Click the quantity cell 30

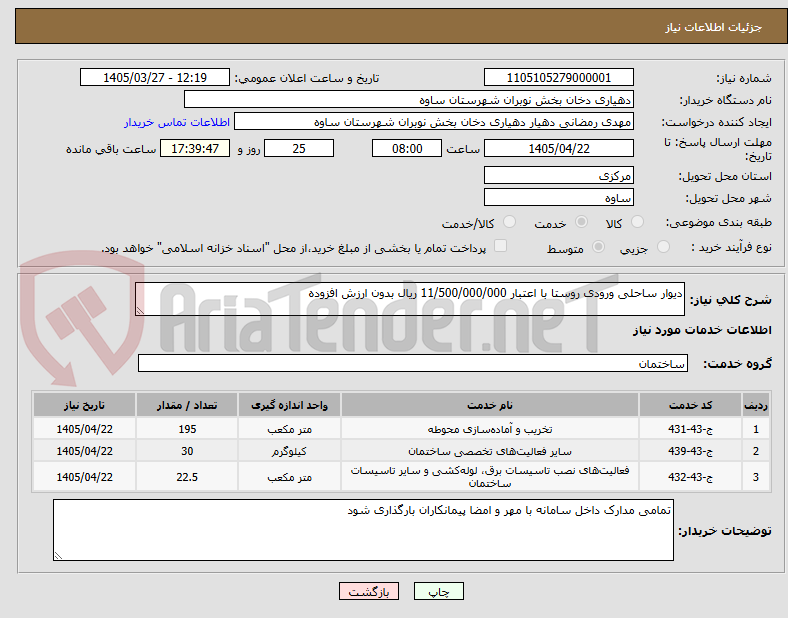(x=187, y=451)
